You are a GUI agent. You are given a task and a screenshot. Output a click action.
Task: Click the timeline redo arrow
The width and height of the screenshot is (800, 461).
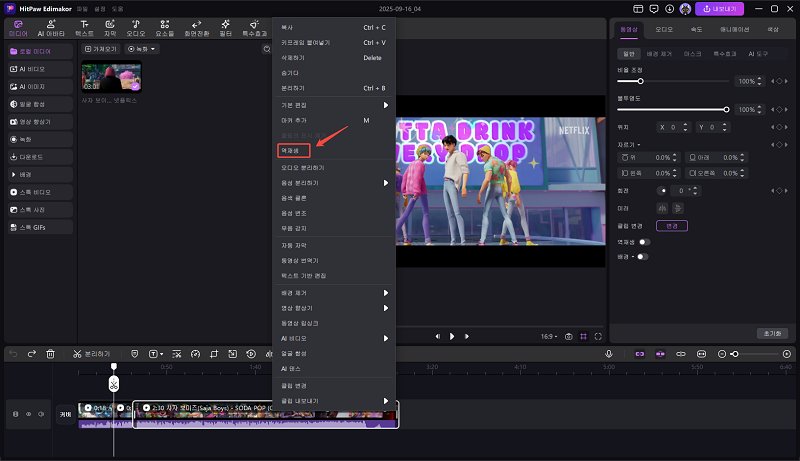[32, 354]
